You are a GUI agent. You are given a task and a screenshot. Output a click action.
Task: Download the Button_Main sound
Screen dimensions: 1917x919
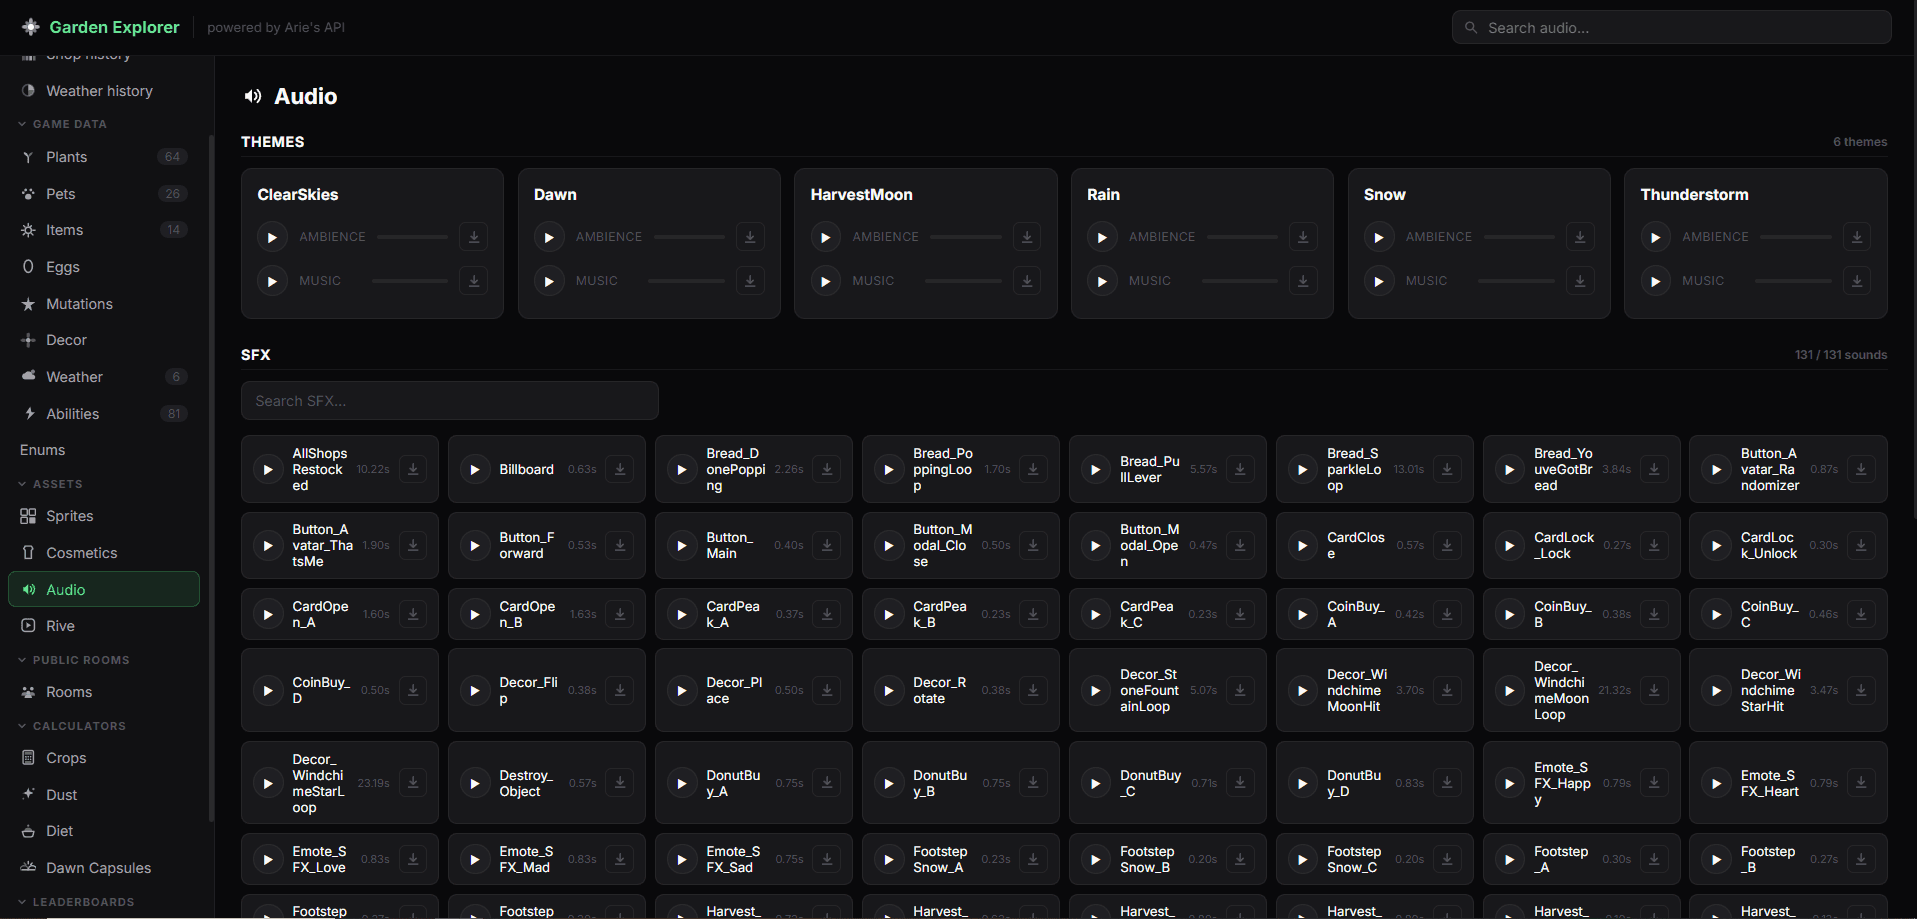coord(827,545)
